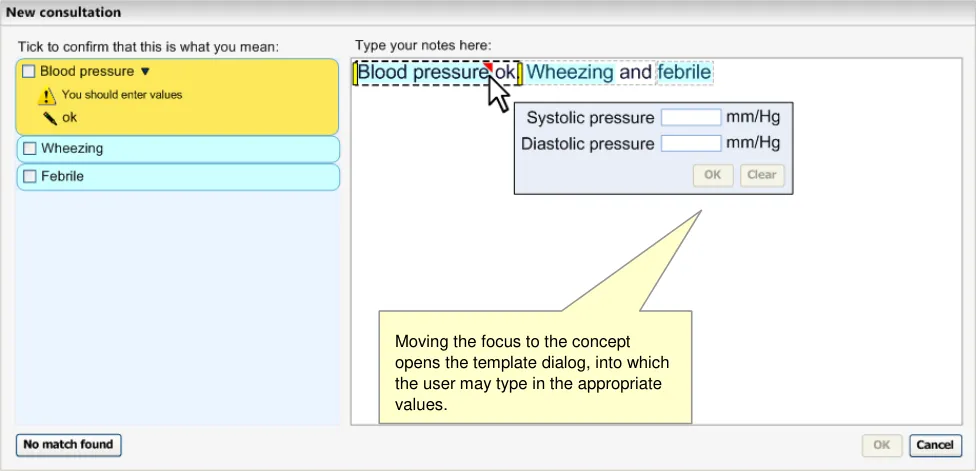Click the Diastolic pressure input field
The width and height of the screenshot is (976, 471).
(x=690, y=144)
